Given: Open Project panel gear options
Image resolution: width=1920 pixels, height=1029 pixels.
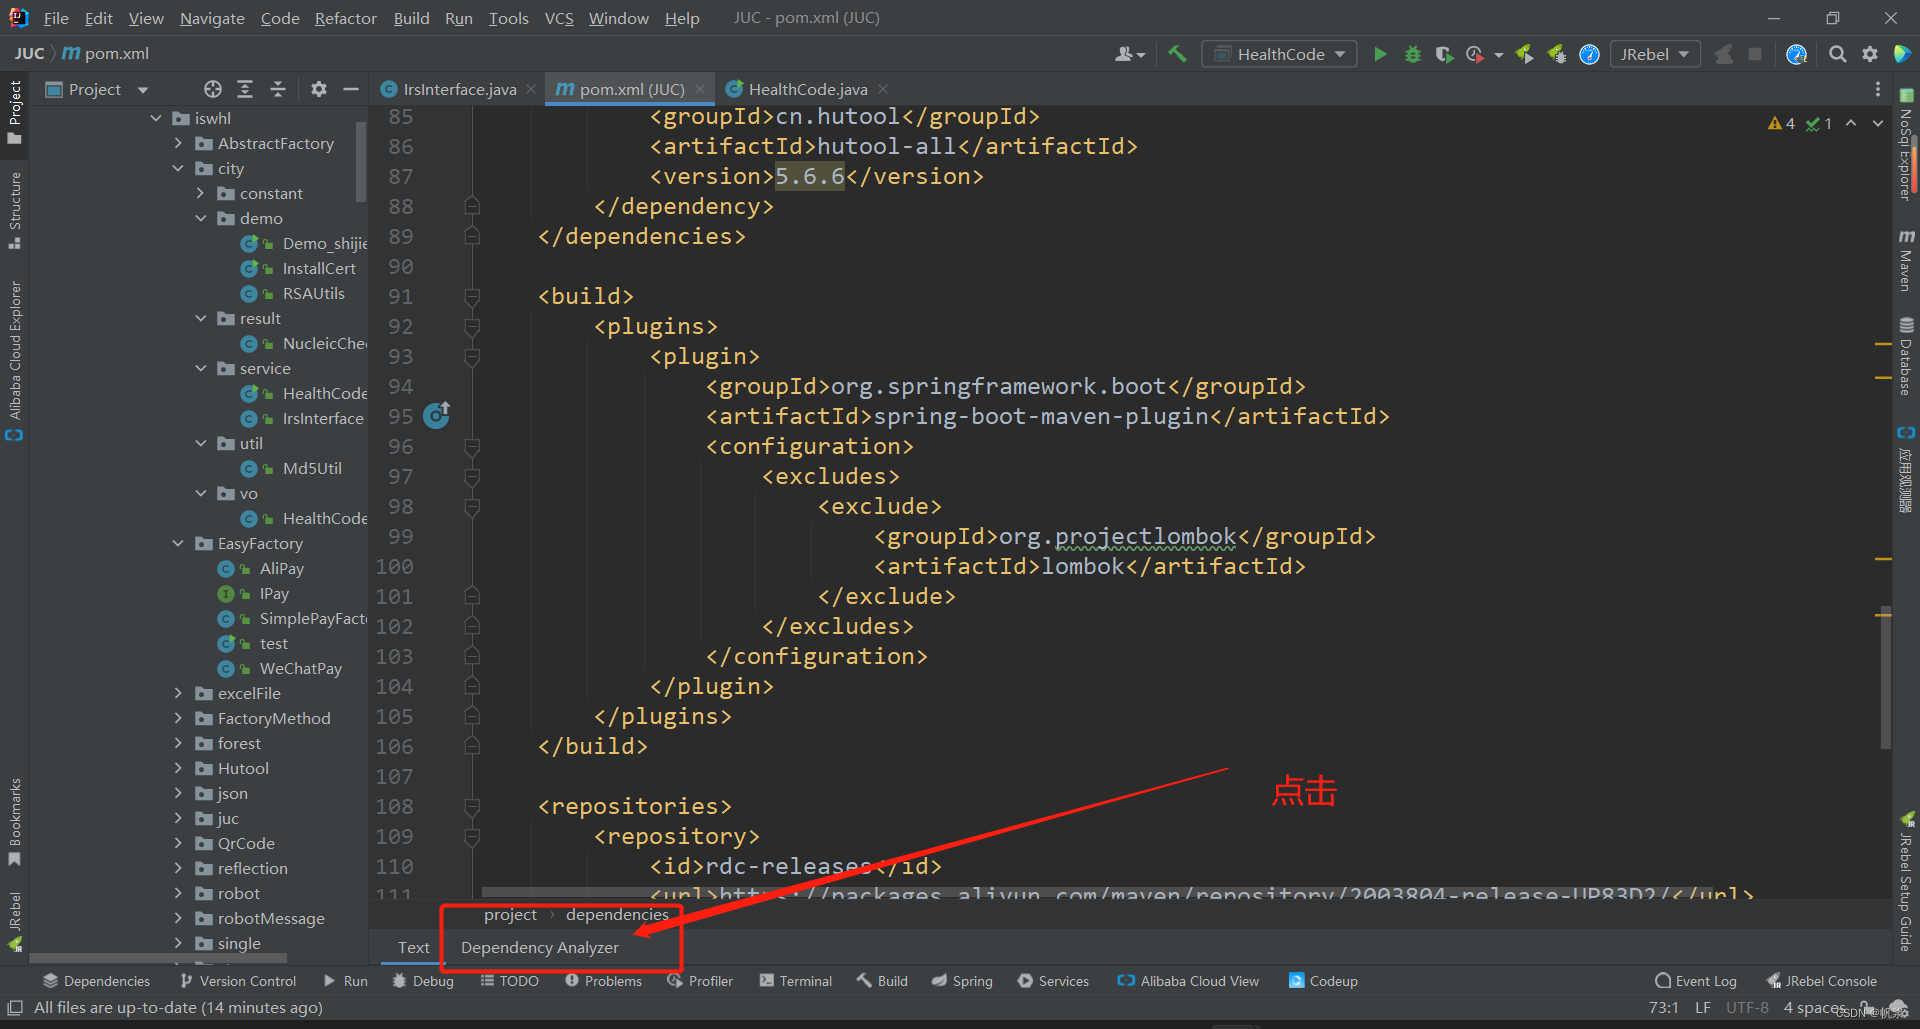Looking at the screenshot, I should (x=318, y=89).
